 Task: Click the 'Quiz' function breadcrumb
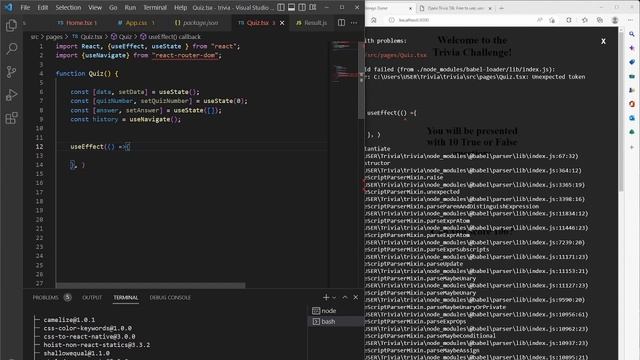[122, 37]
